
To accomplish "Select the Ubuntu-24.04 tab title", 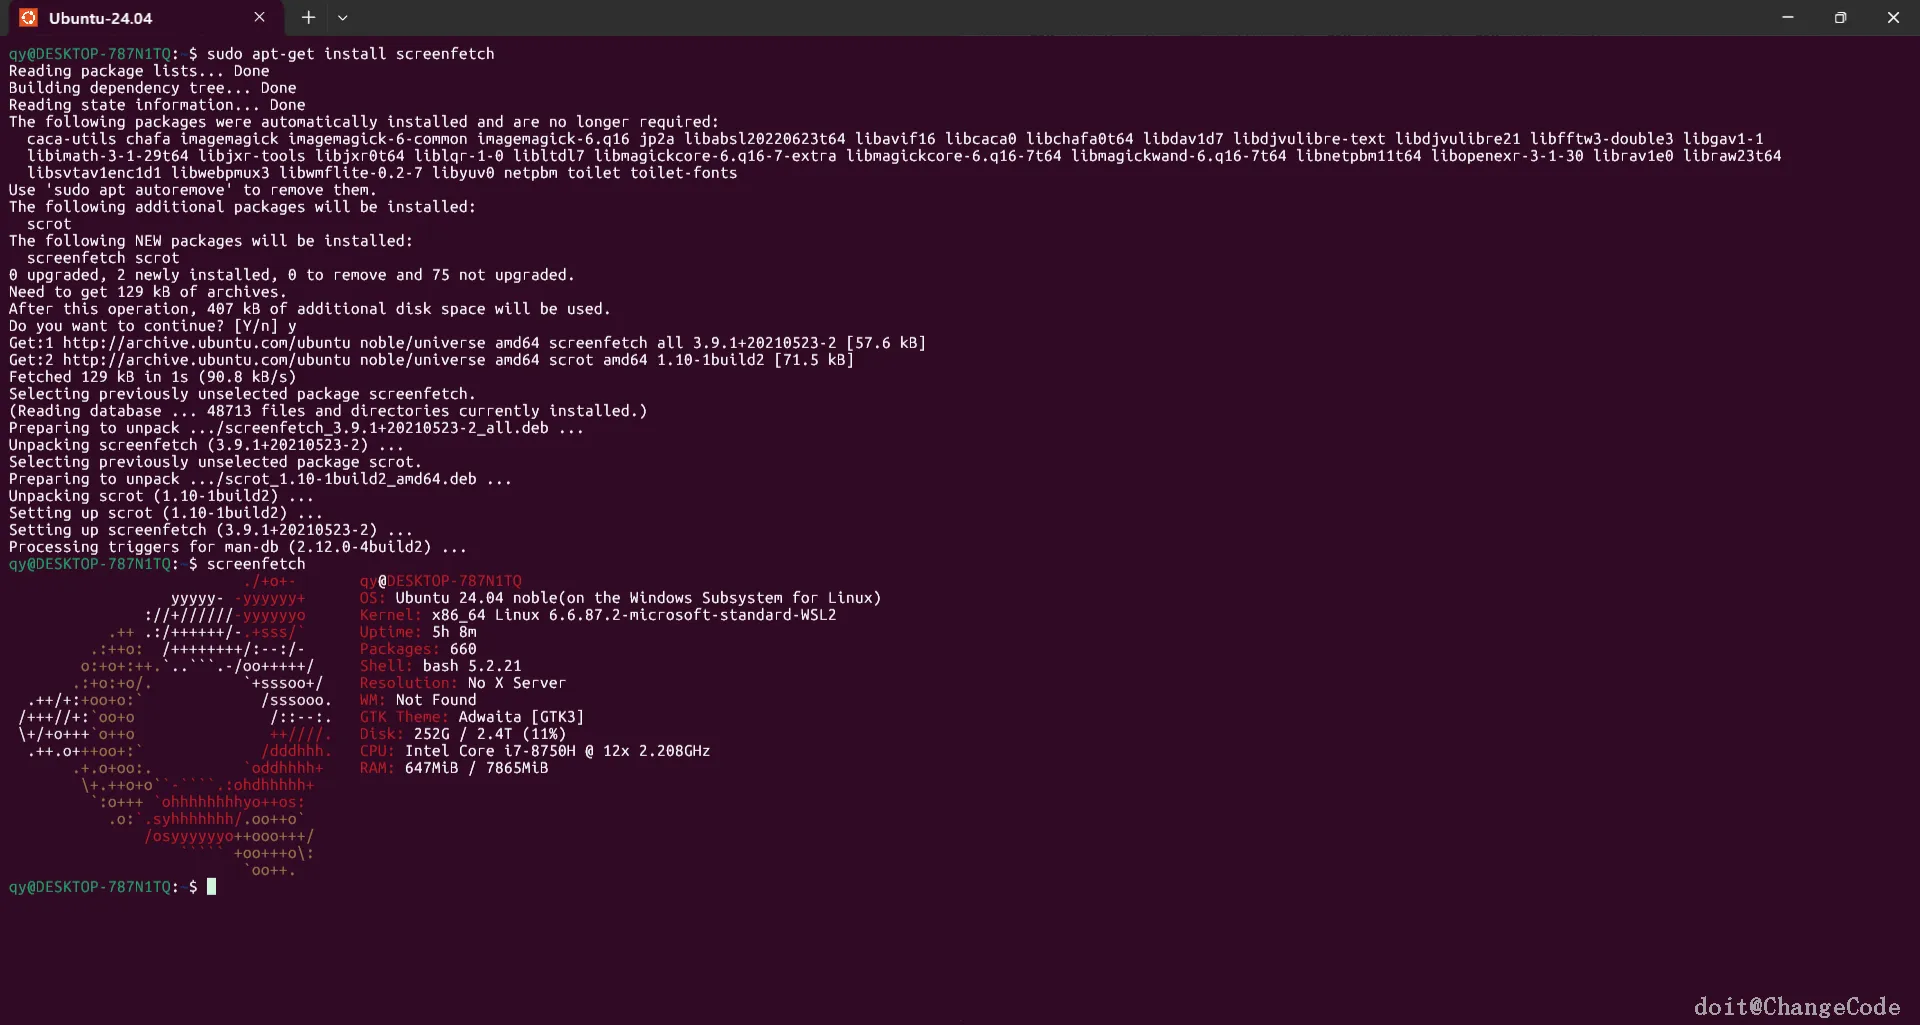I will (100, 18).
